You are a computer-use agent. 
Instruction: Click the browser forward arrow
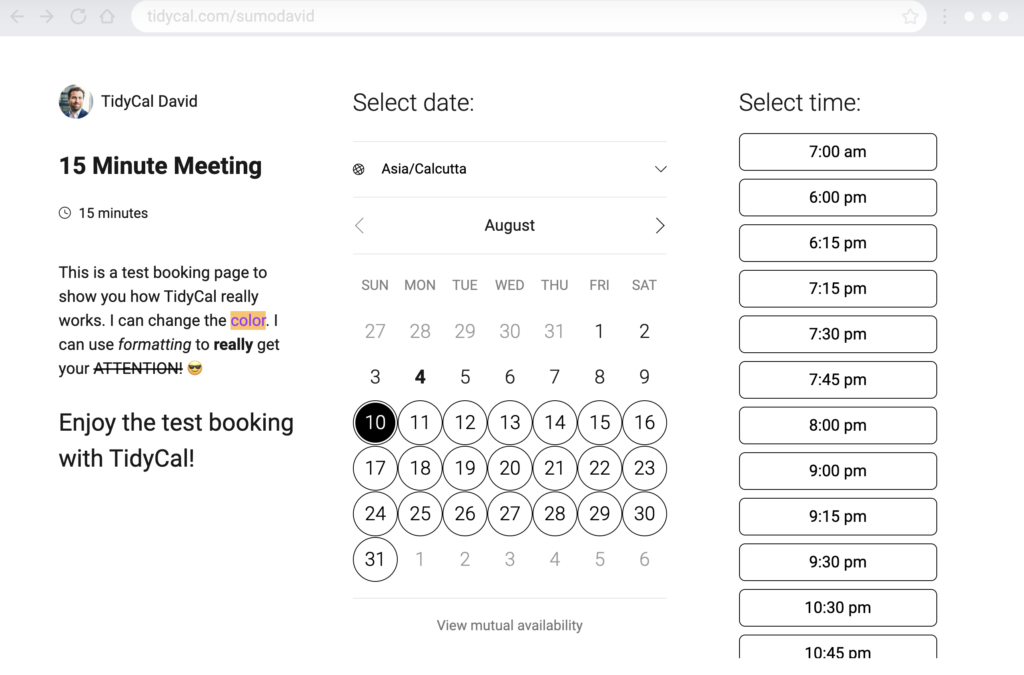pos(47,16)
